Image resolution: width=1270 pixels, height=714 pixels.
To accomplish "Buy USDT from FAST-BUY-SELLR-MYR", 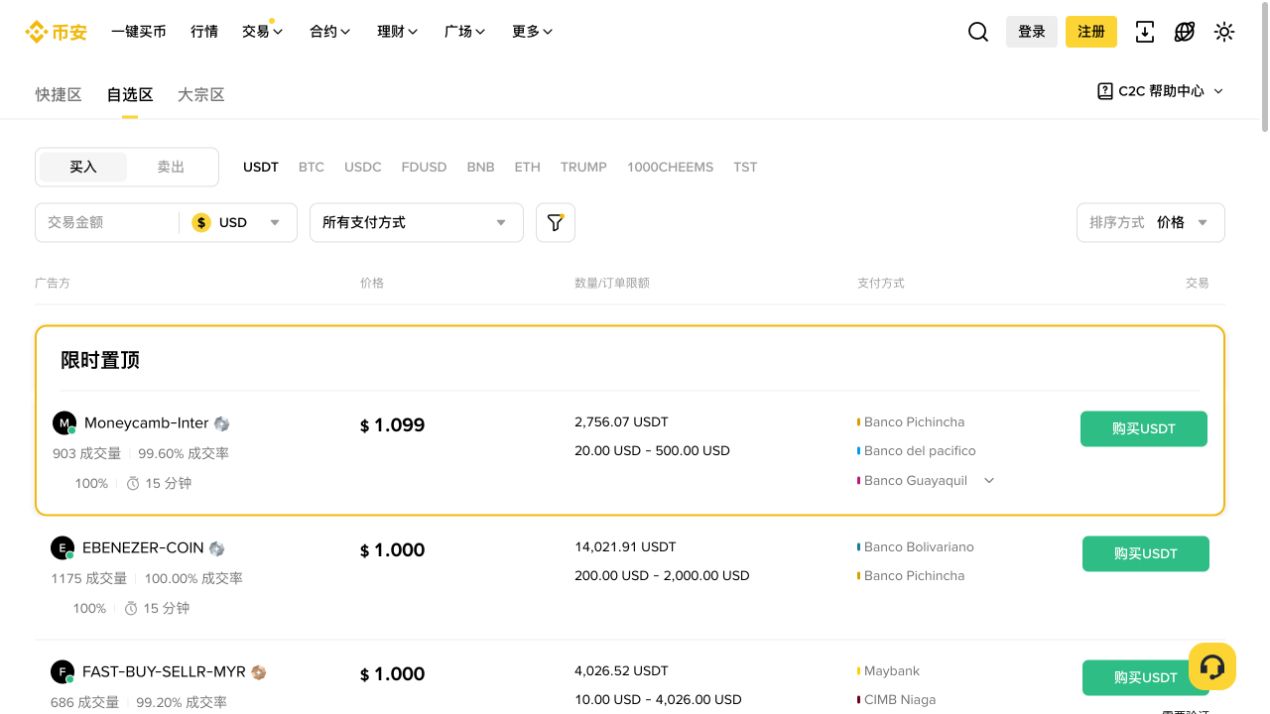I will tap(1145, 678).
